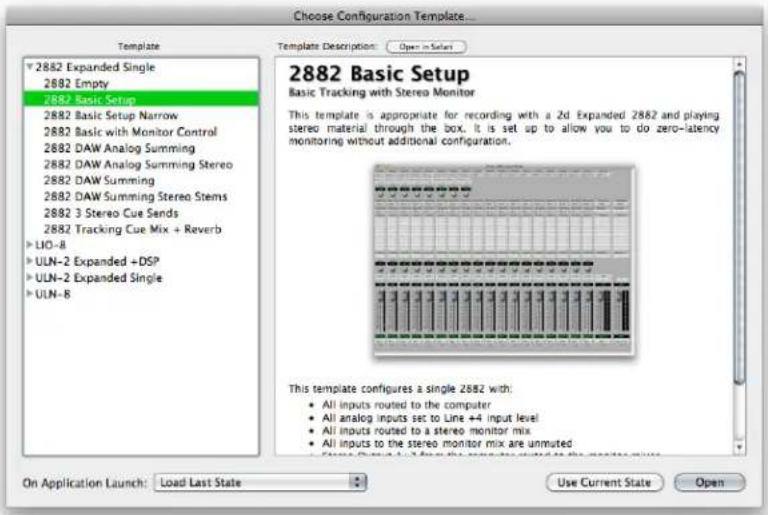
Task: Click the Basic Tracking with Stereo Monitor subtitle
Action: click(x=382, y=92)
